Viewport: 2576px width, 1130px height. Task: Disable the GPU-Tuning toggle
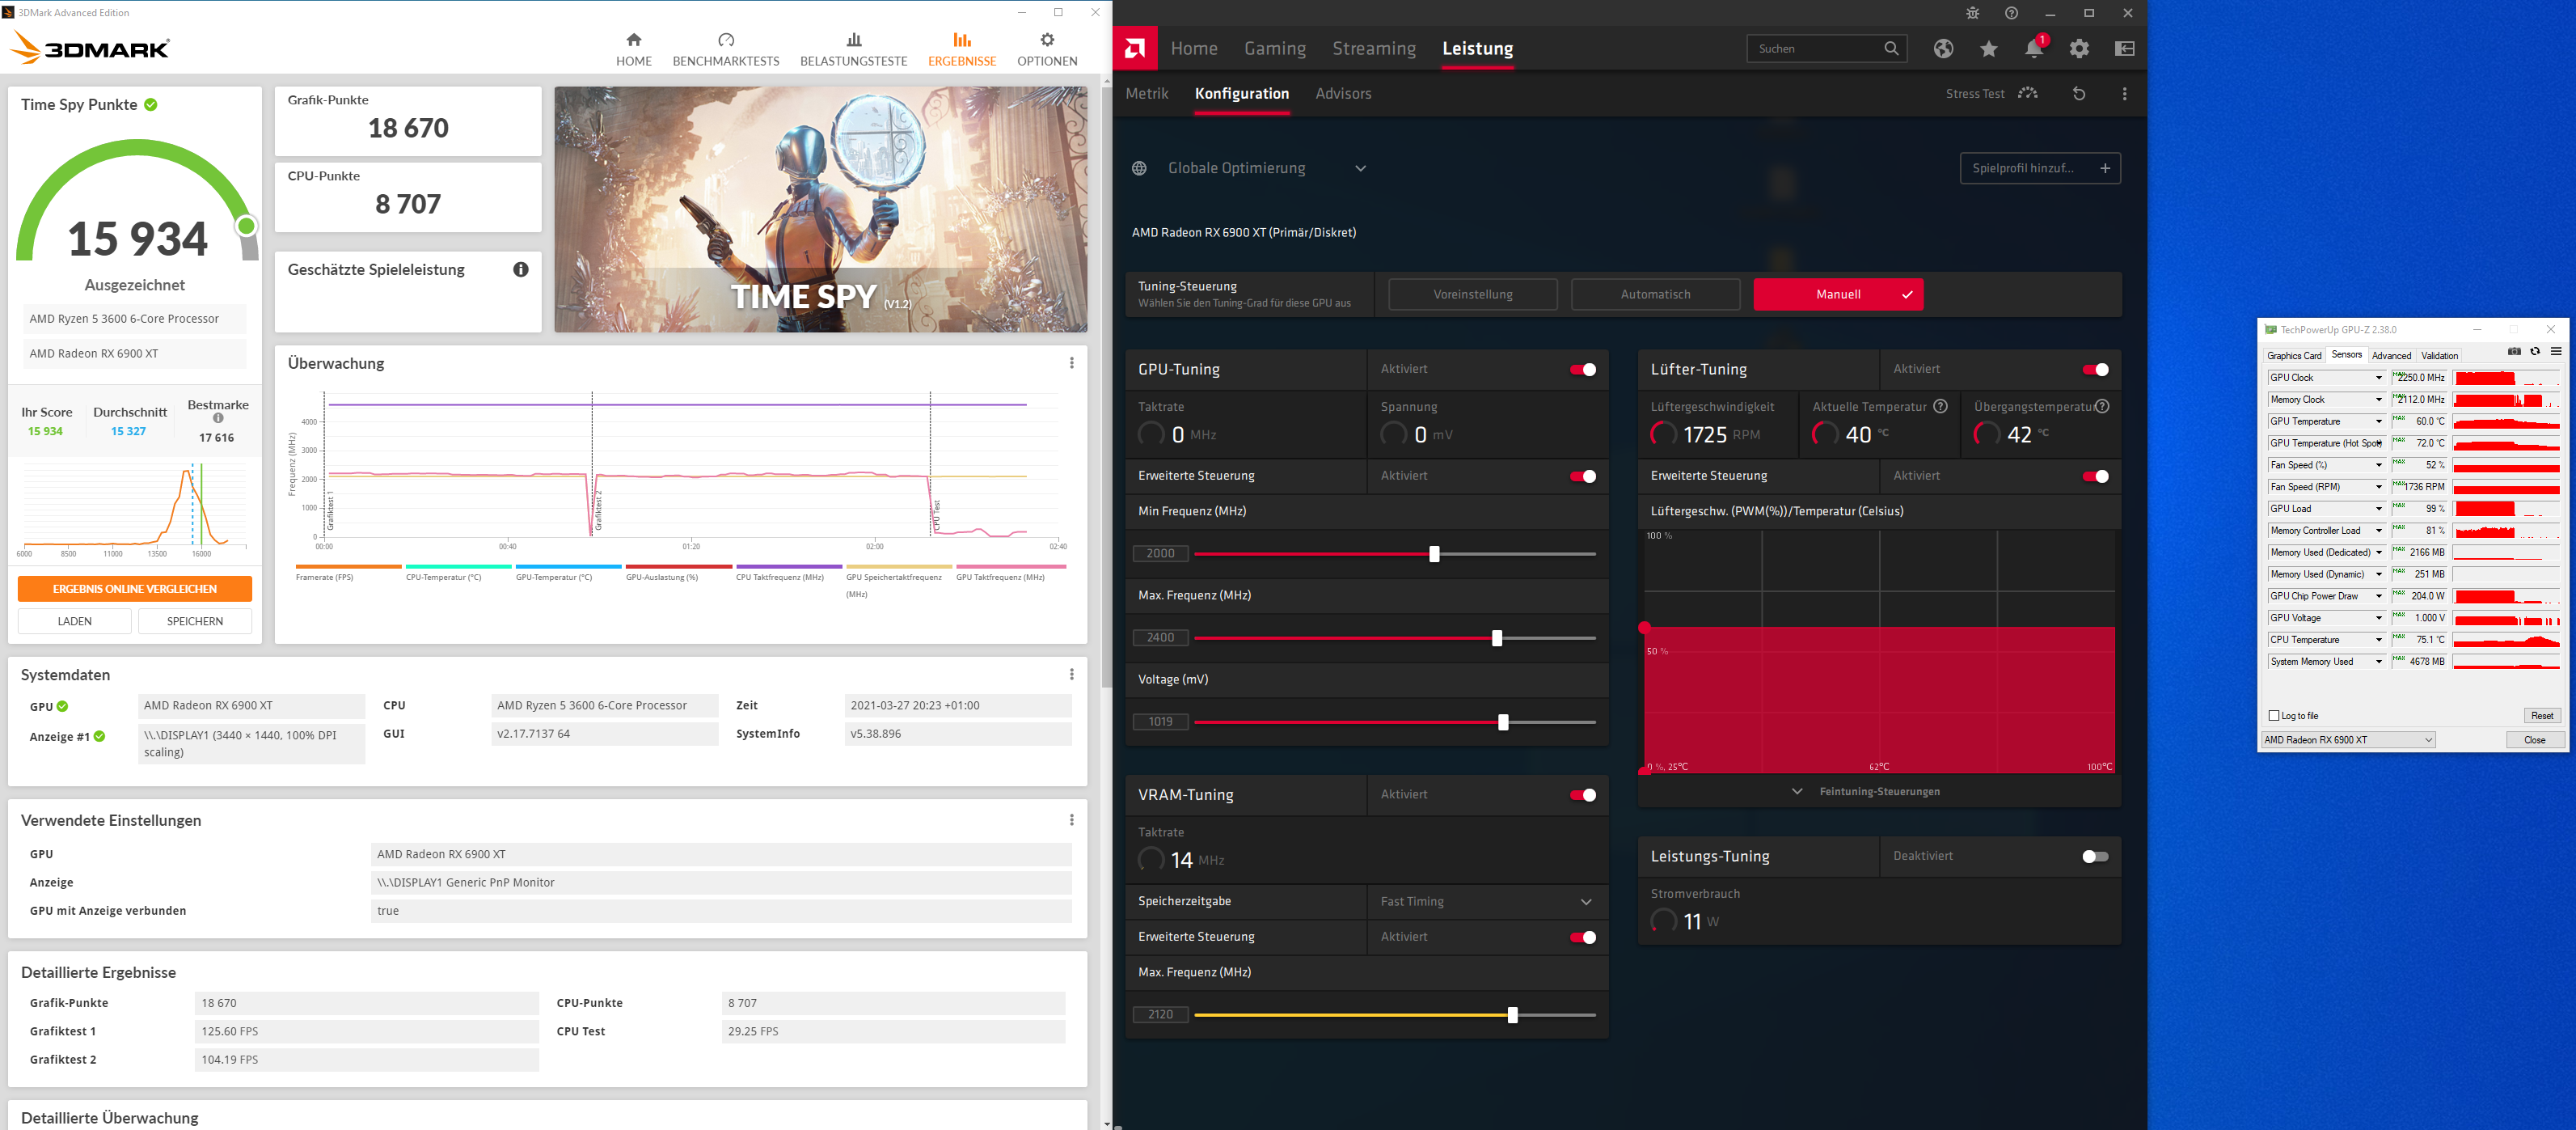(x=1582, y=370)
